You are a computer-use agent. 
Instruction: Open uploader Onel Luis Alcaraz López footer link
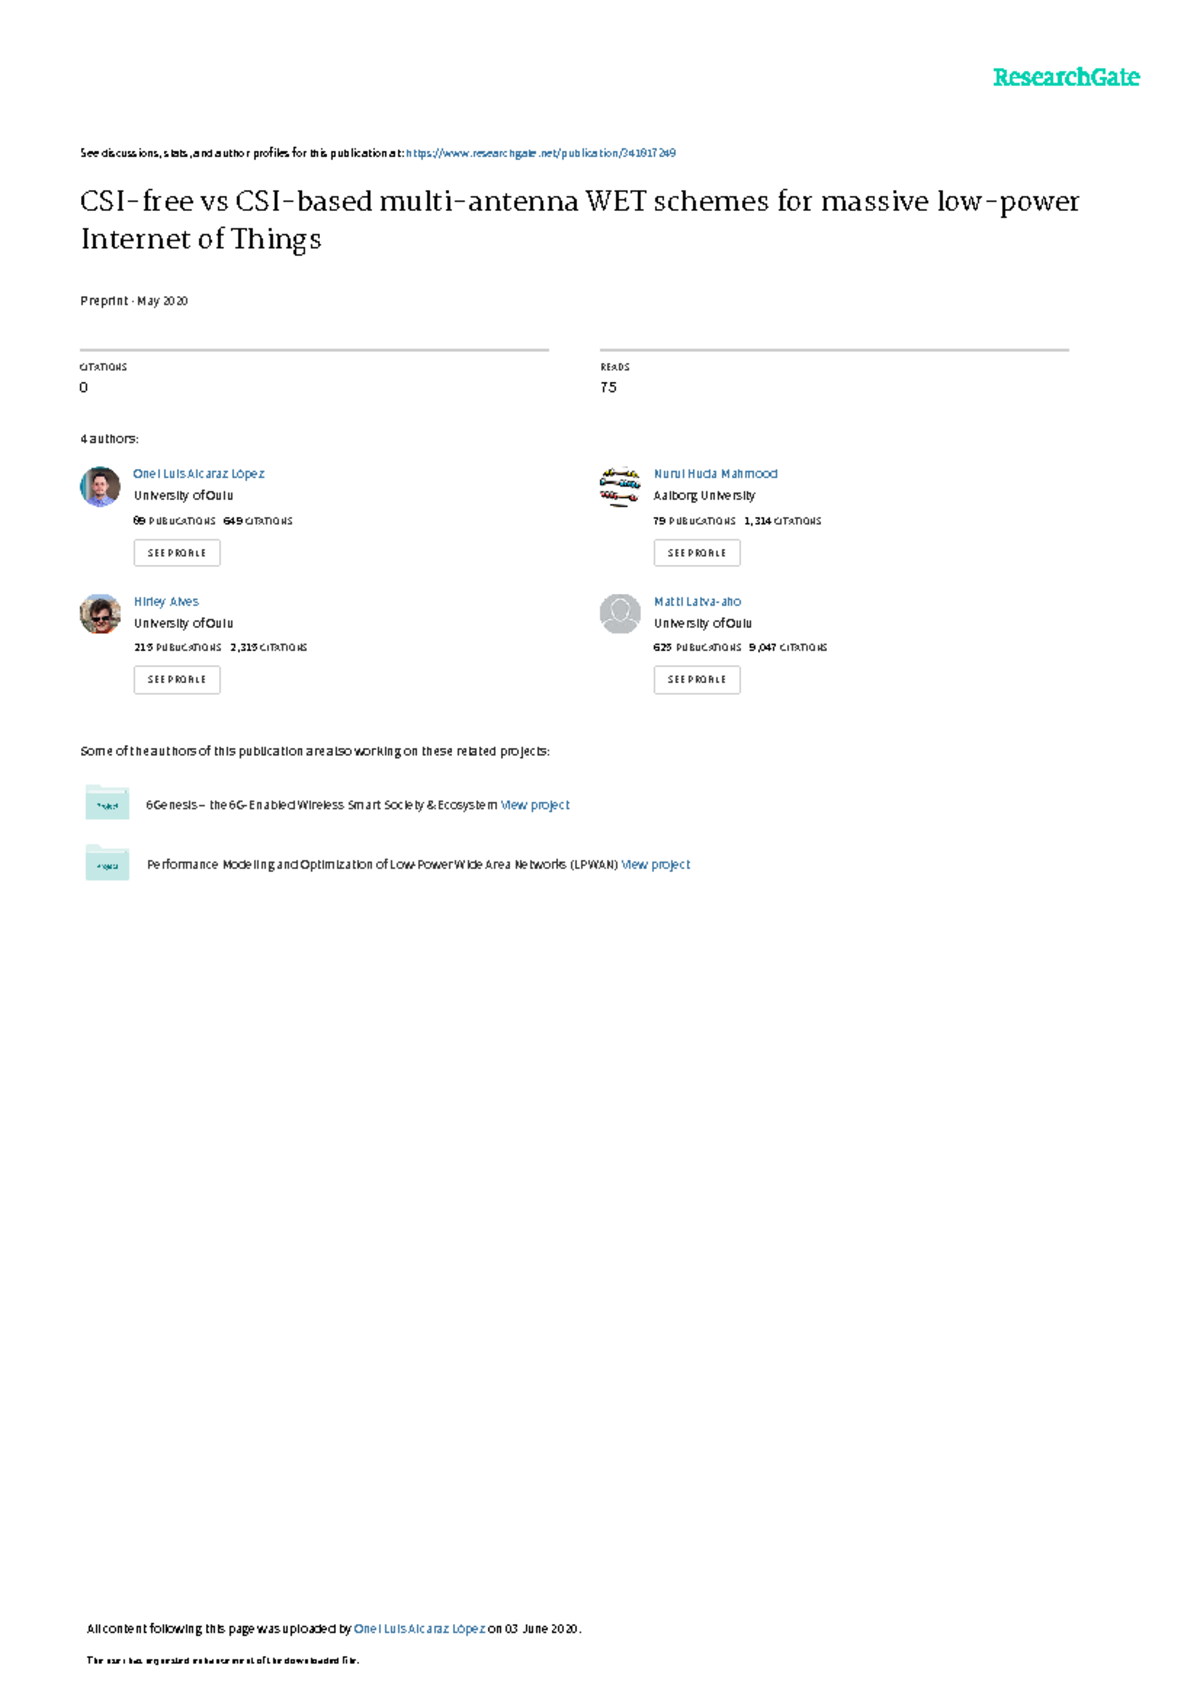(x=419, y=1629)
